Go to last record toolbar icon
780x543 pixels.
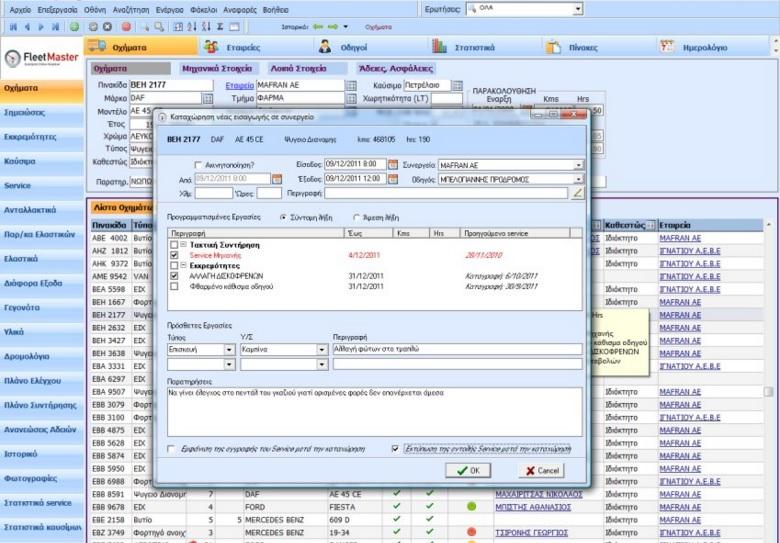click(x=56, y=27)
